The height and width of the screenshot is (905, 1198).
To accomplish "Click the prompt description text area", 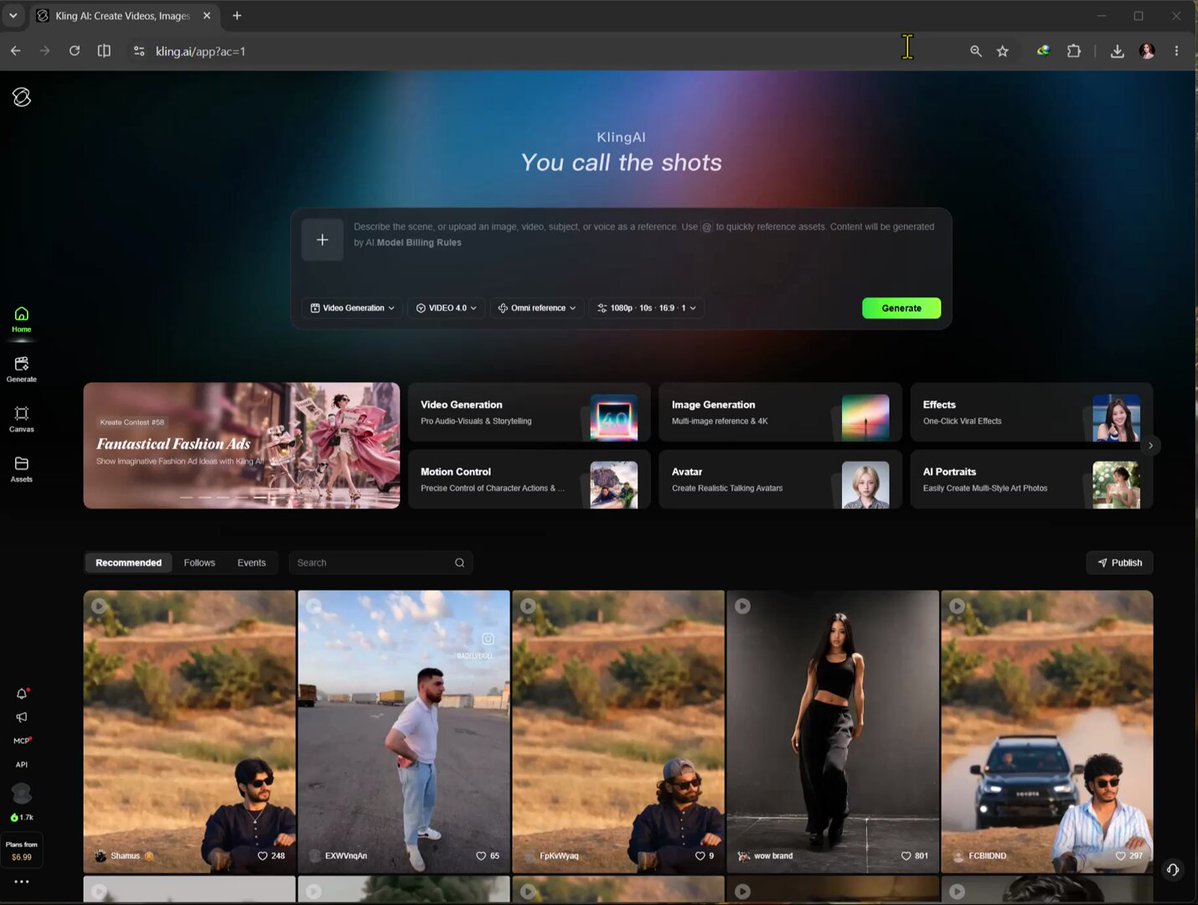I will (x=644, y=252).
